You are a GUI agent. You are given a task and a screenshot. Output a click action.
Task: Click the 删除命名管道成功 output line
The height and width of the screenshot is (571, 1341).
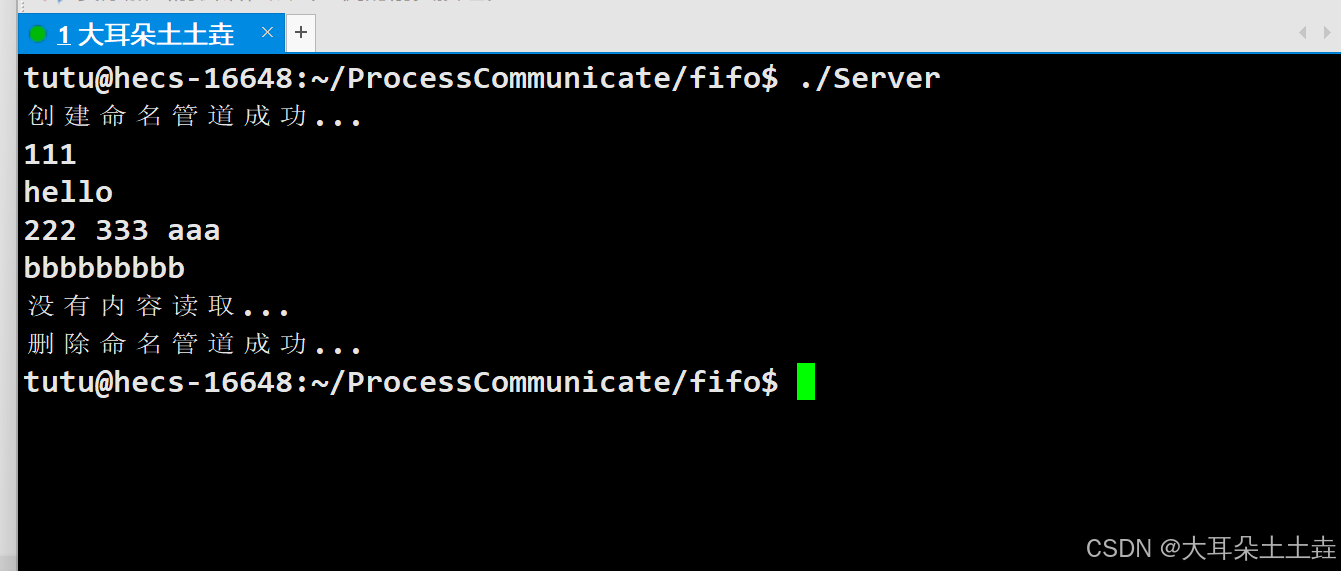tap(193, 344)
